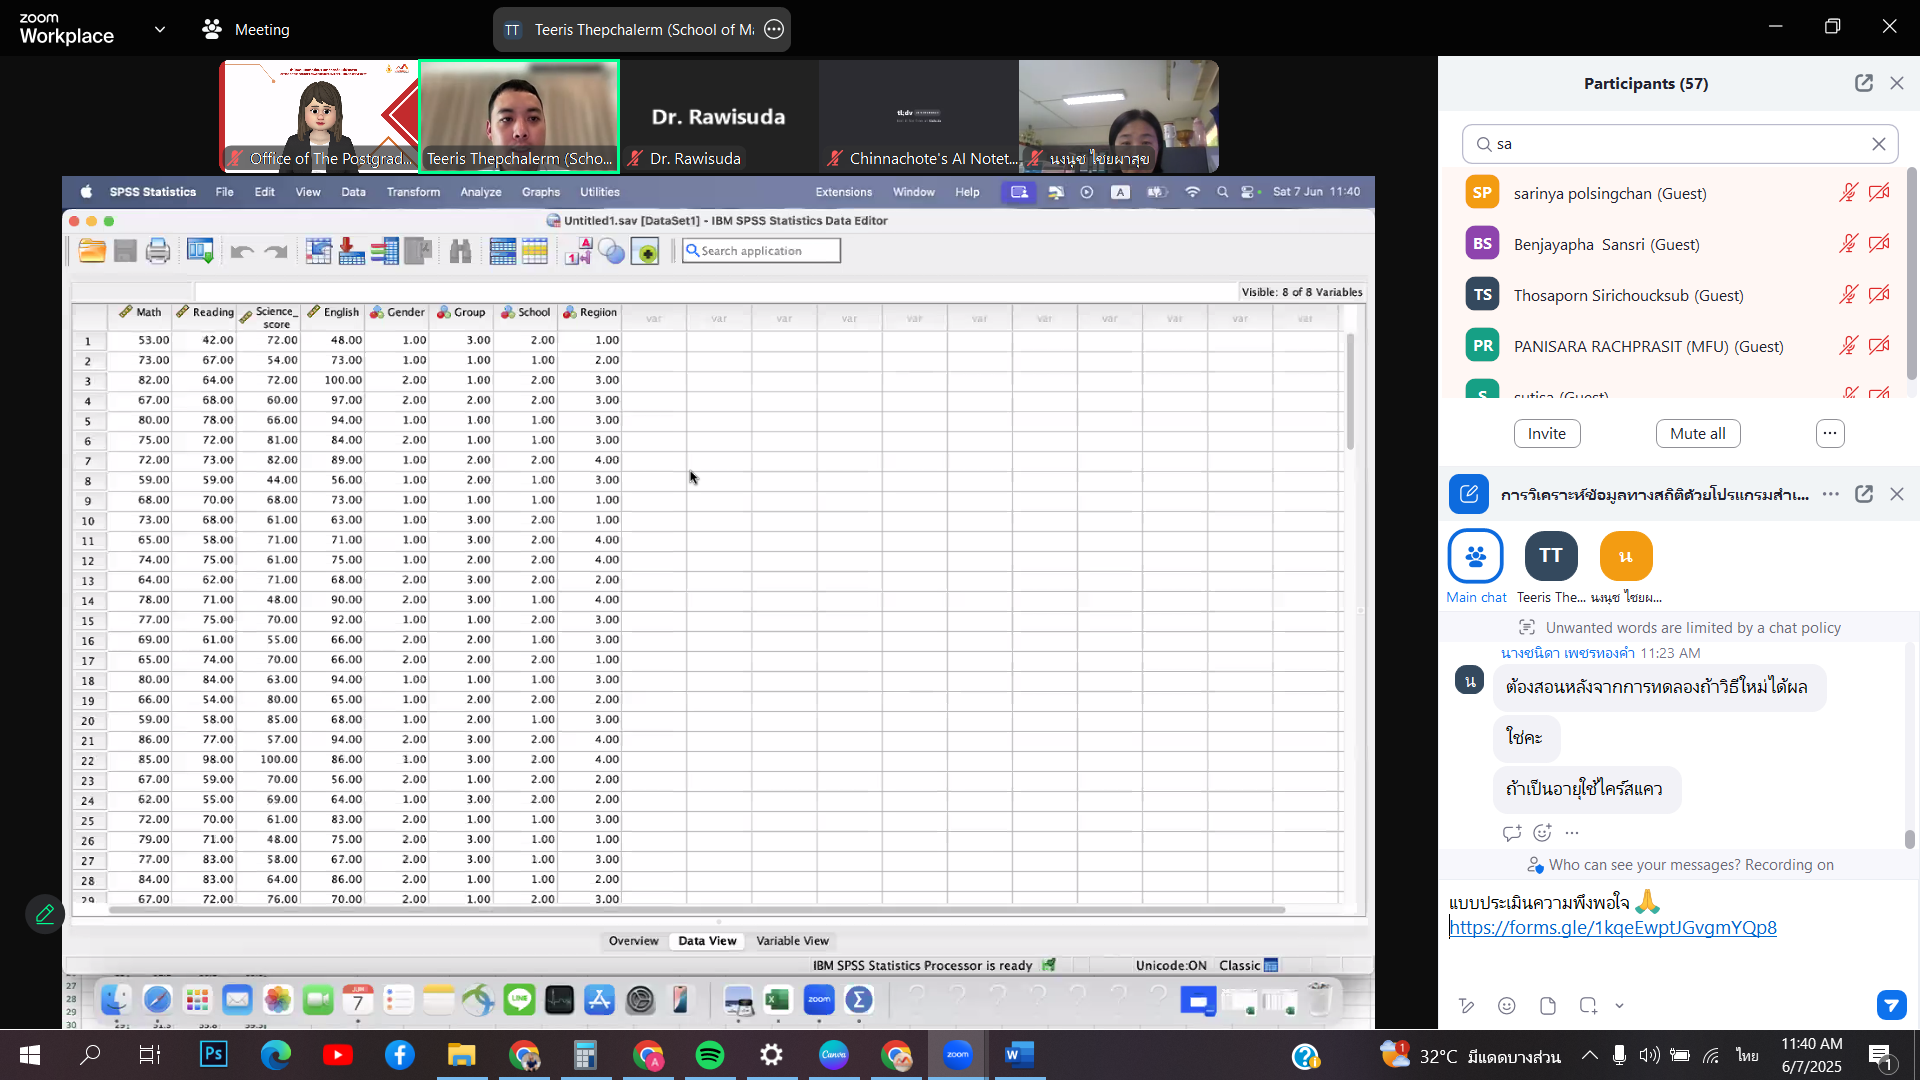Send the chat message with the send icon
Viewport: 1920px width, 1080px height.
click(x=1891, y=1005)
